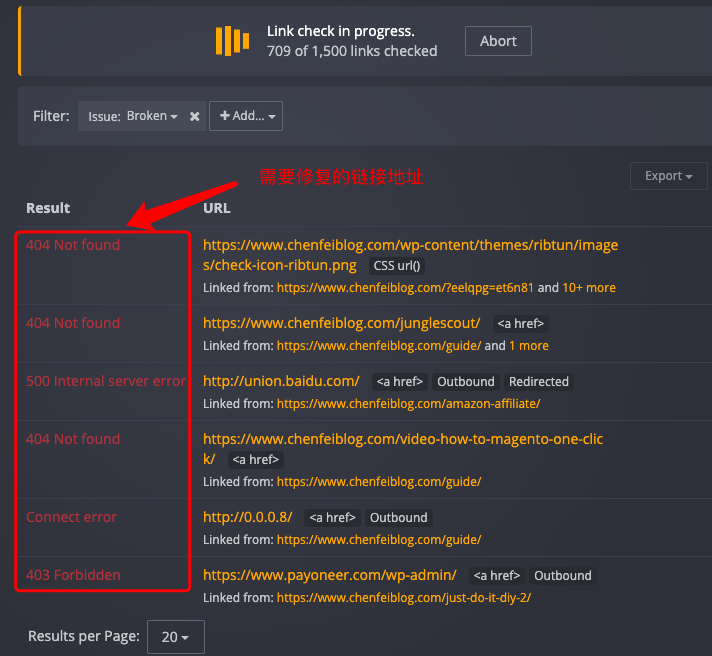Click the Link check in progress text
Viewport: 712px width, 656px height.
click(x=341, y=31)
